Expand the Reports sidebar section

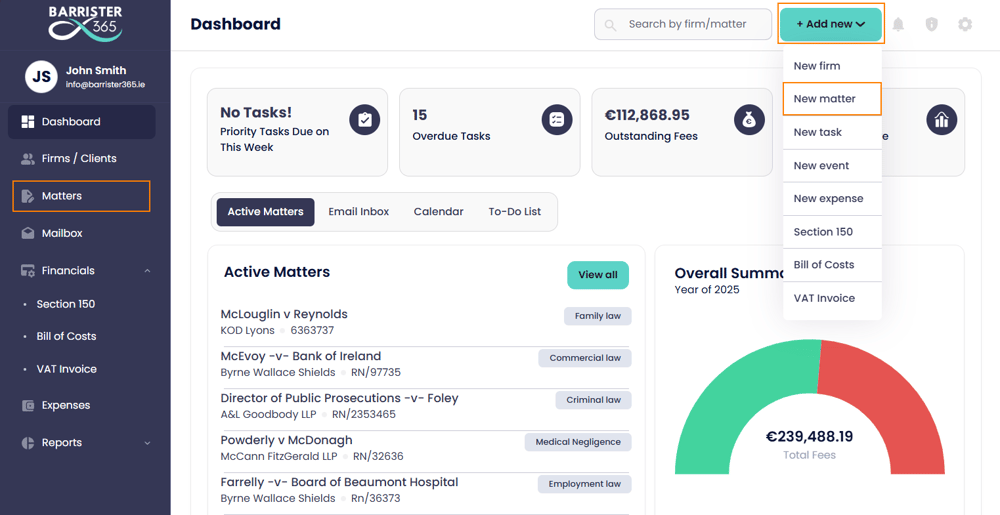(147, 443)
